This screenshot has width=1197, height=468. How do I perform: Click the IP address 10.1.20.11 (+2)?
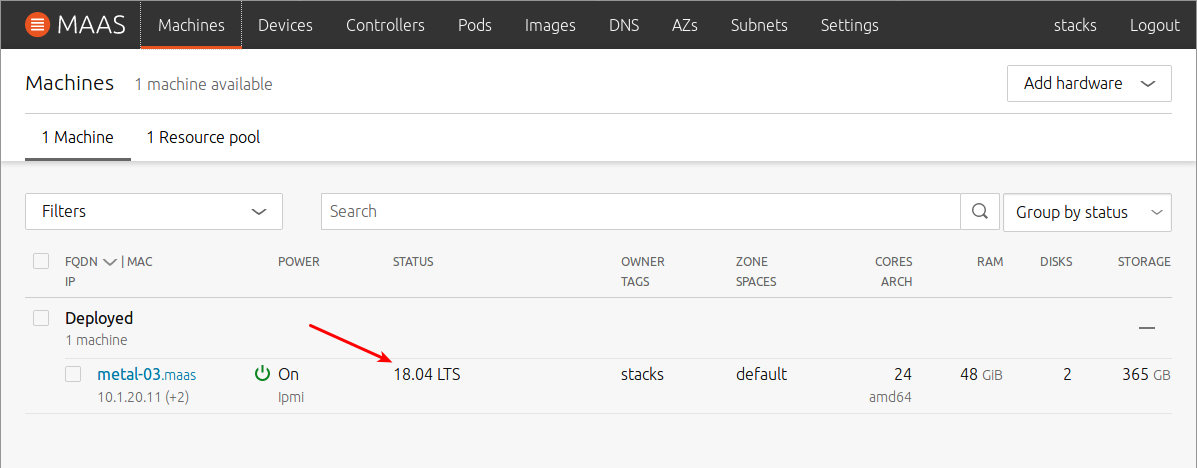pos(144,397)
